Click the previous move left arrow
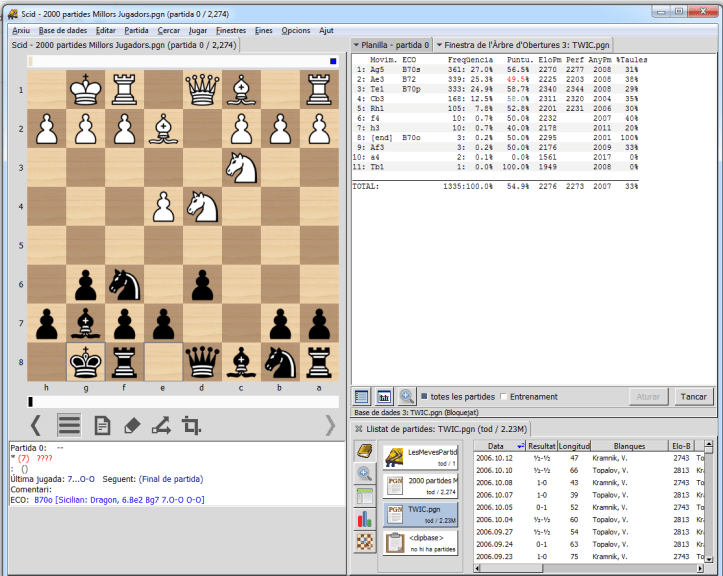This screenshot has width=723, height=576. [36, 426]
